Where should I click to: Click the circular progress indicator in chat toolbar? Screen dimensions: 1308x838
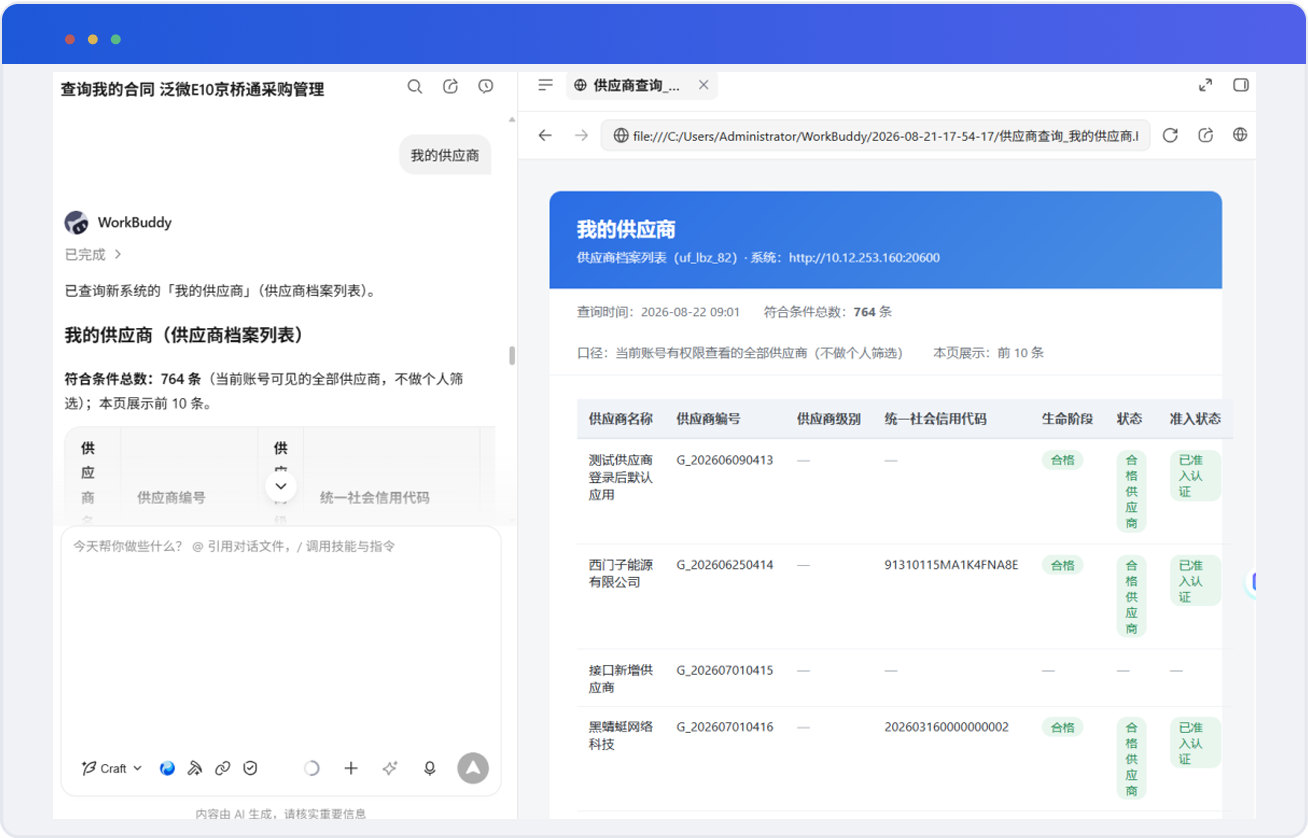tap(312, 768)
